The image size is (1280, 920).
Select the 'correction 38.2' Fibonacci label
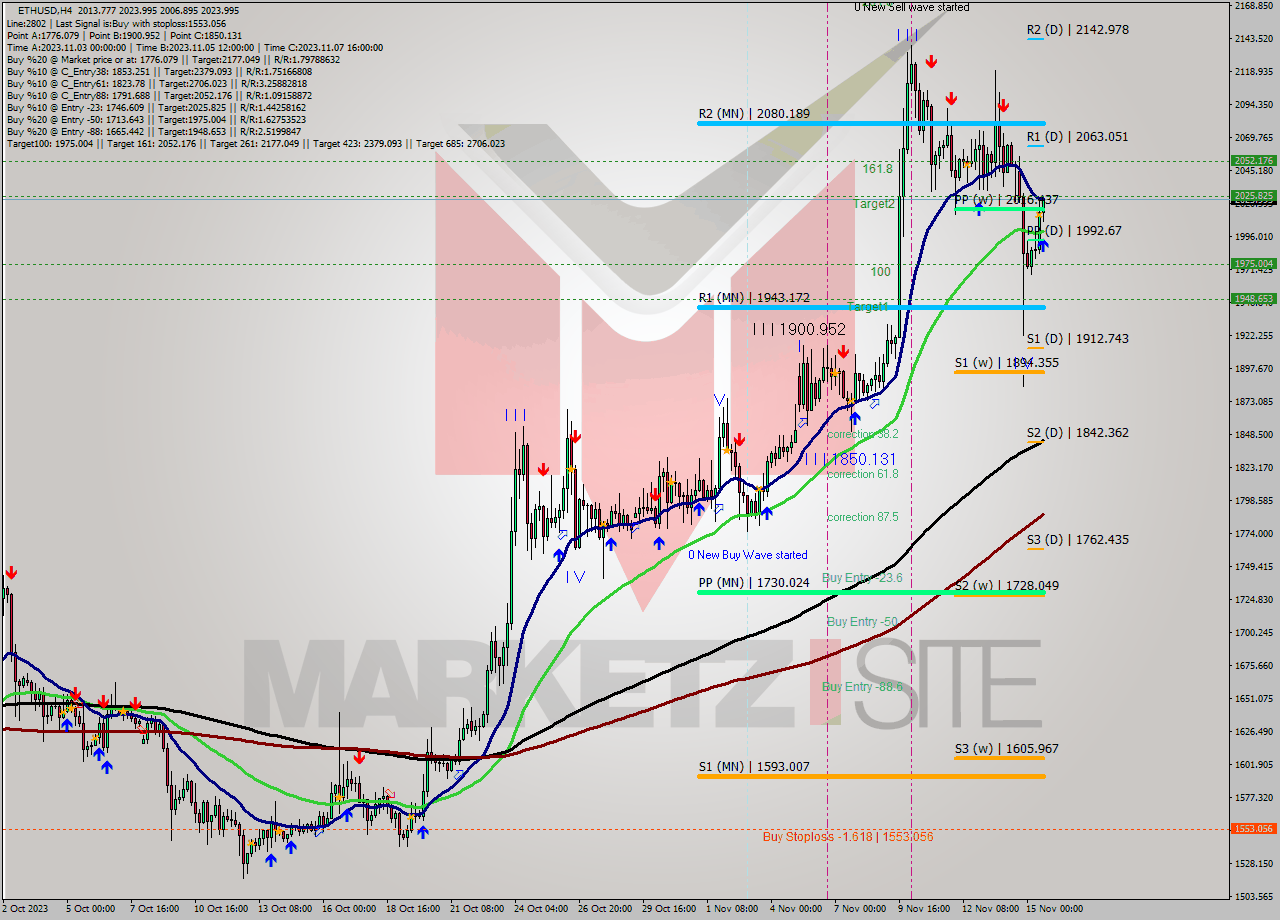tap(863, 434)
